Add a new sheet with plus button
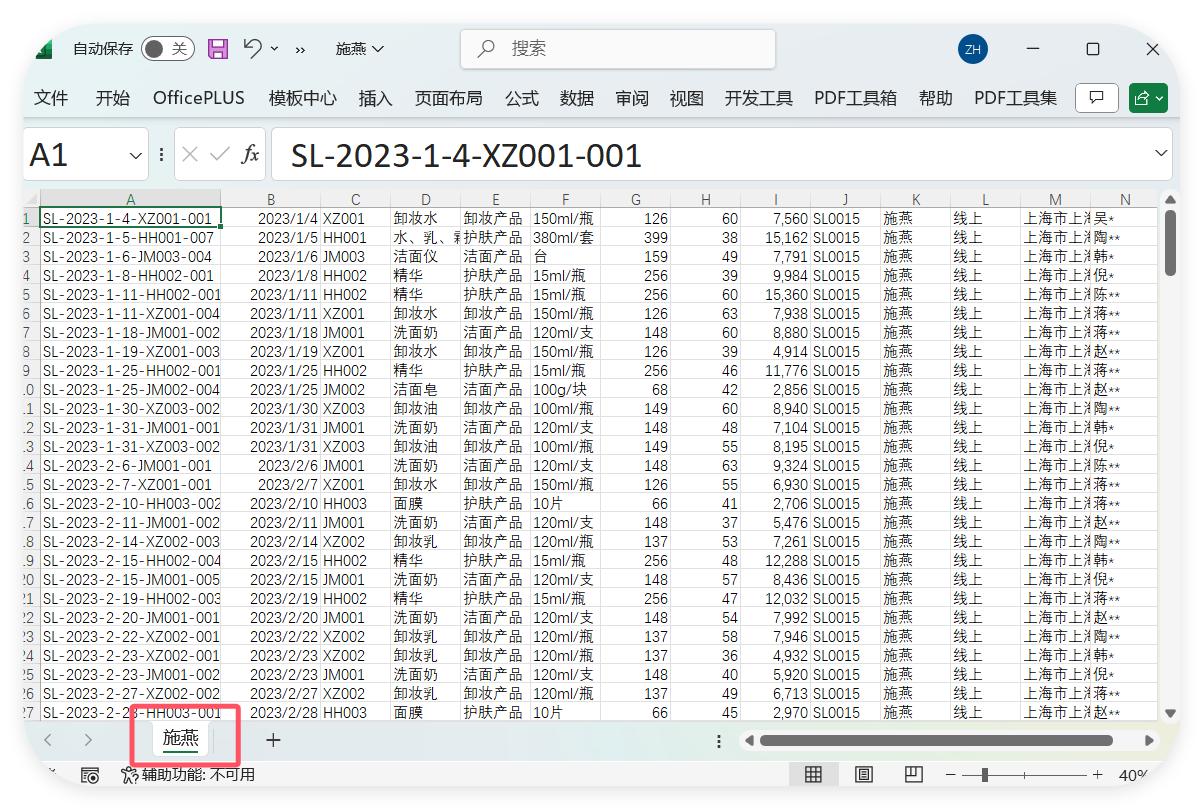This screenshot has width=1203, height=809. point(273,740)
